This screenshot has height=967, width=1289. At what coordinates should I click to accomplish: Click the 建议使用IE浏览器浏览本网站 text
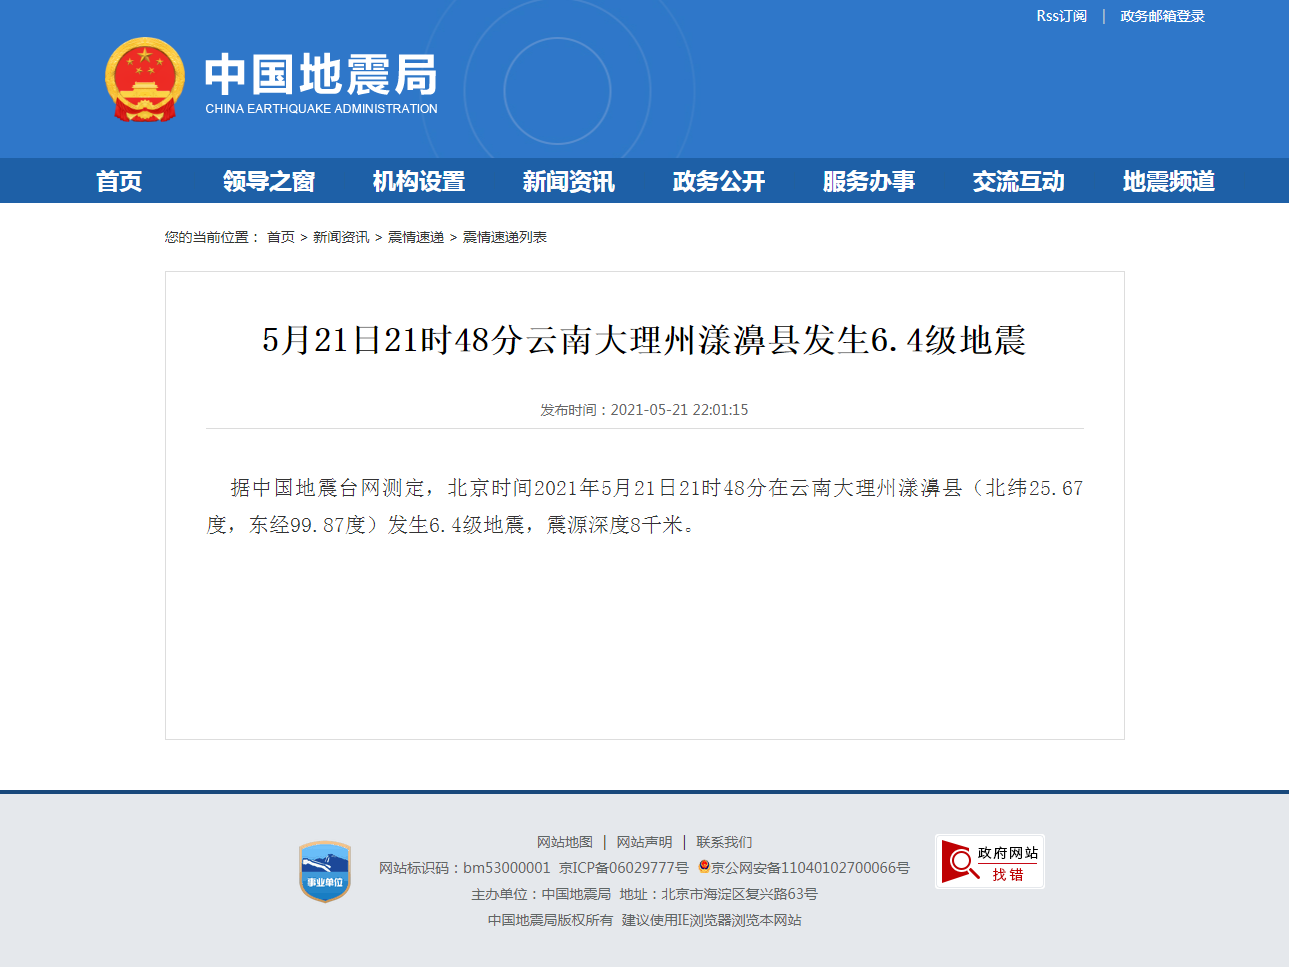tap(711, 920)
